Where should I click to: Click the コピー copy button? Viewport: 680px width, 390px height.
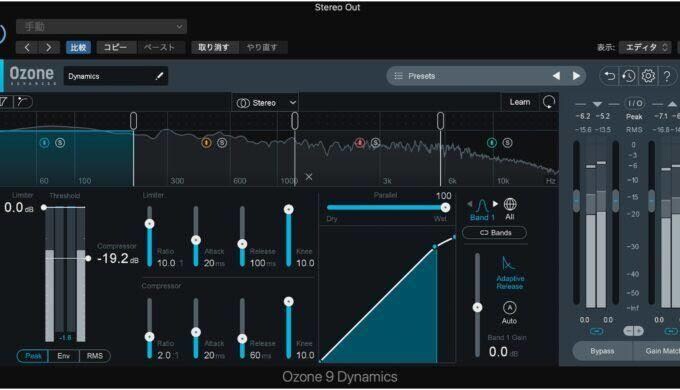coord(115,47)
